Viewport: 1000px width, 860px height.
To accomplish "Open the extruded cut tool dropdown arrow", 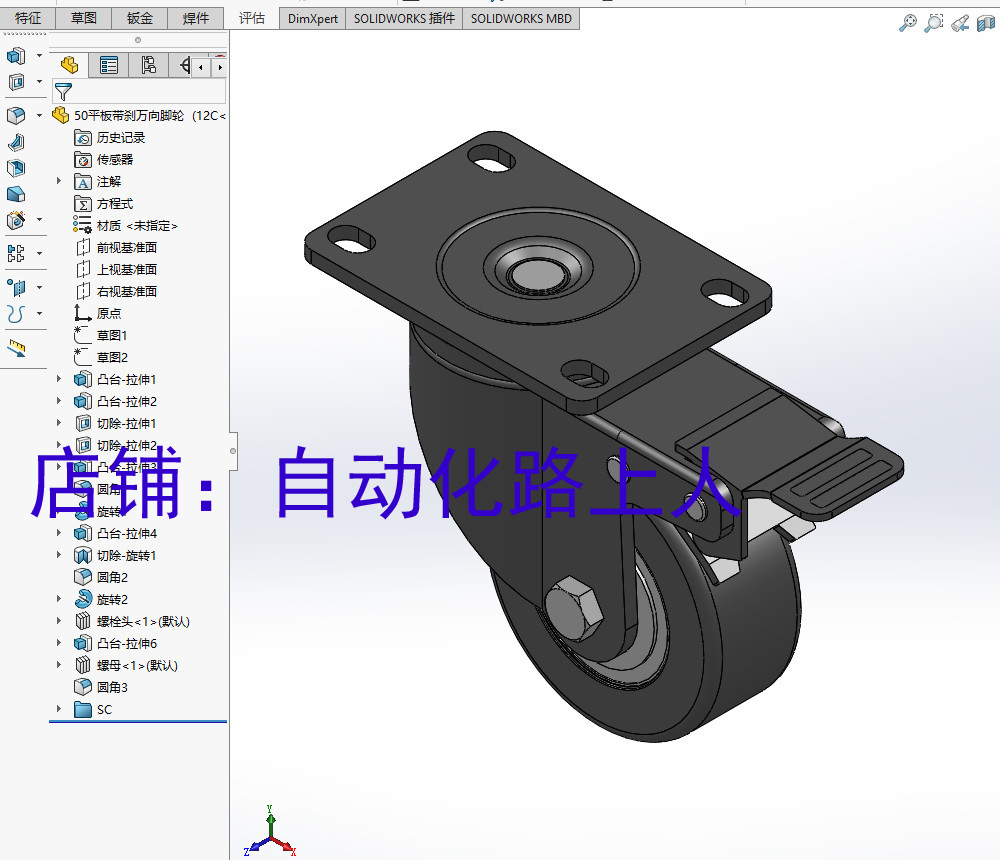I will [40, 82].
